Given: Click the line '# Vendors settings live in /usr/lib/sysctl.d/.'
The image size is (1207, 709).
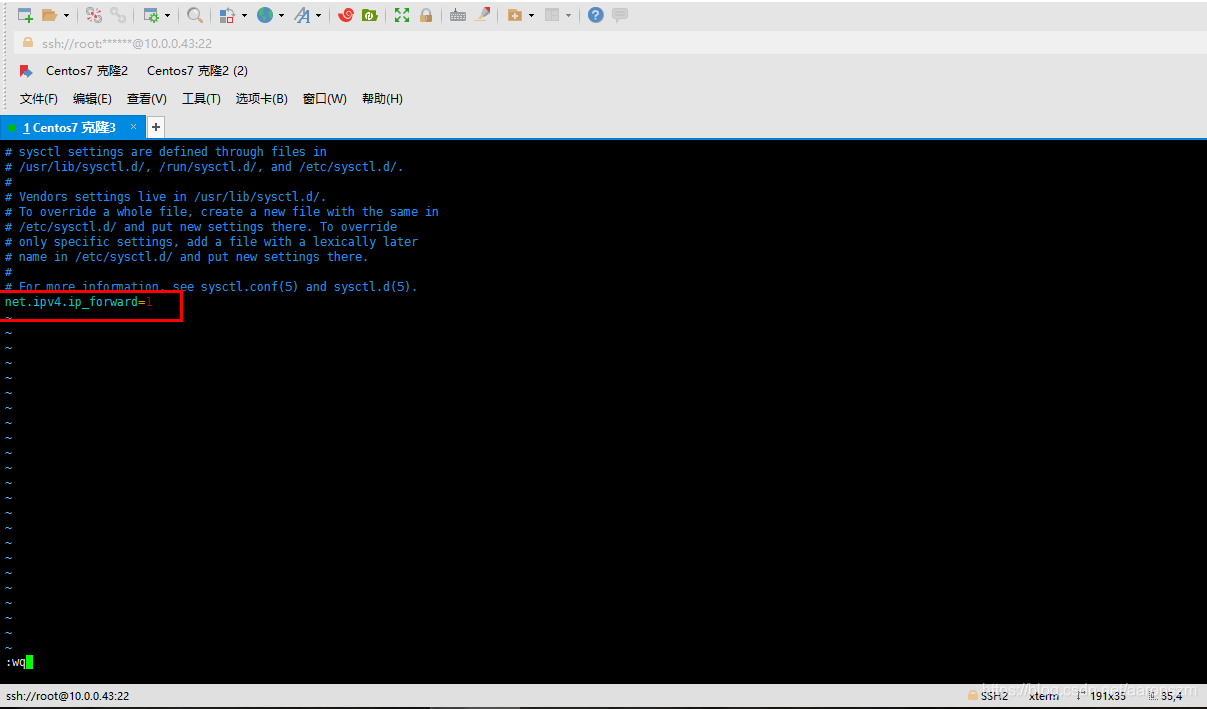Looking at the screenshot, I should (x=166, y=197).
